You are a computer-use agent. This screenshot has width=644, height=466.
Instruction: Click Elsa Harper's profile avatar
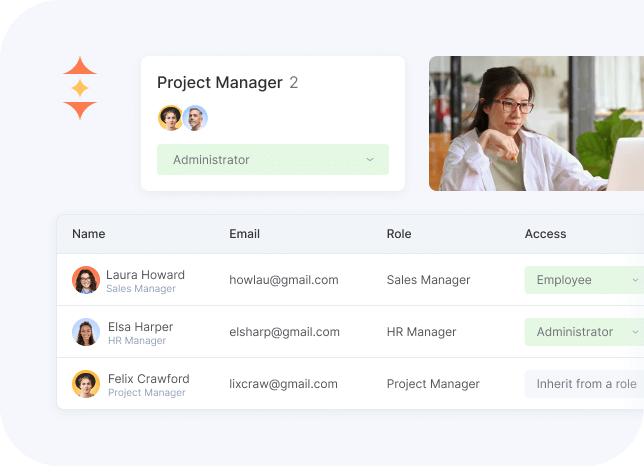pos(86,332)
